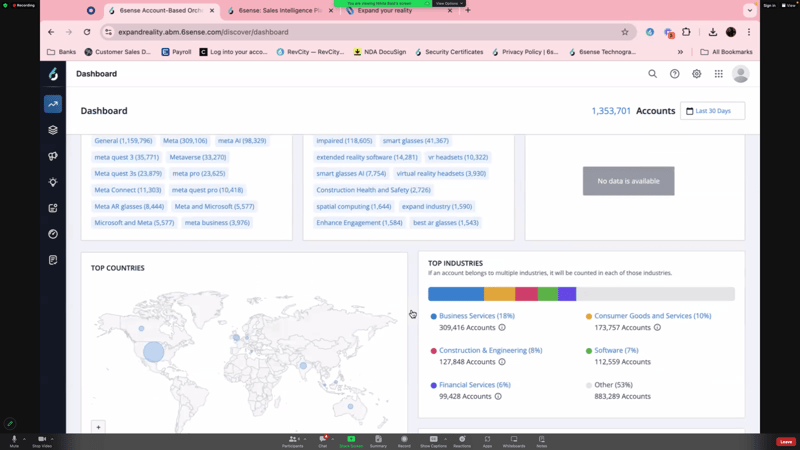
Task: Click Share Screen in Zoom toolbar
Action: [351, 441]
